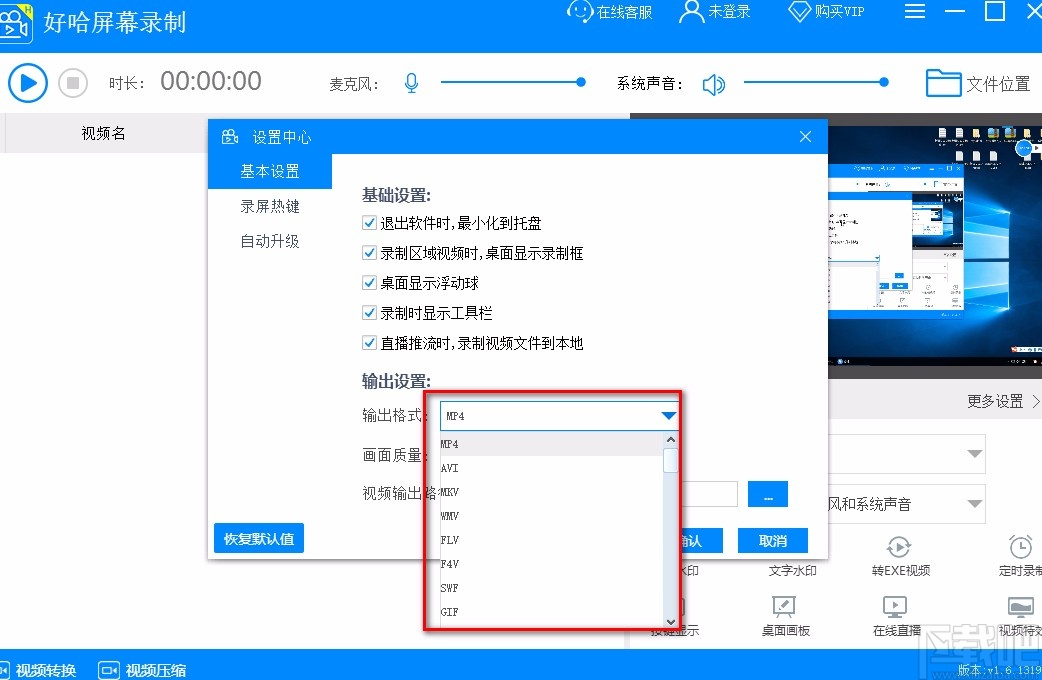Open the text watermark tool
The width and height of the screenshot is (1042, 680).
pos(792,570)
